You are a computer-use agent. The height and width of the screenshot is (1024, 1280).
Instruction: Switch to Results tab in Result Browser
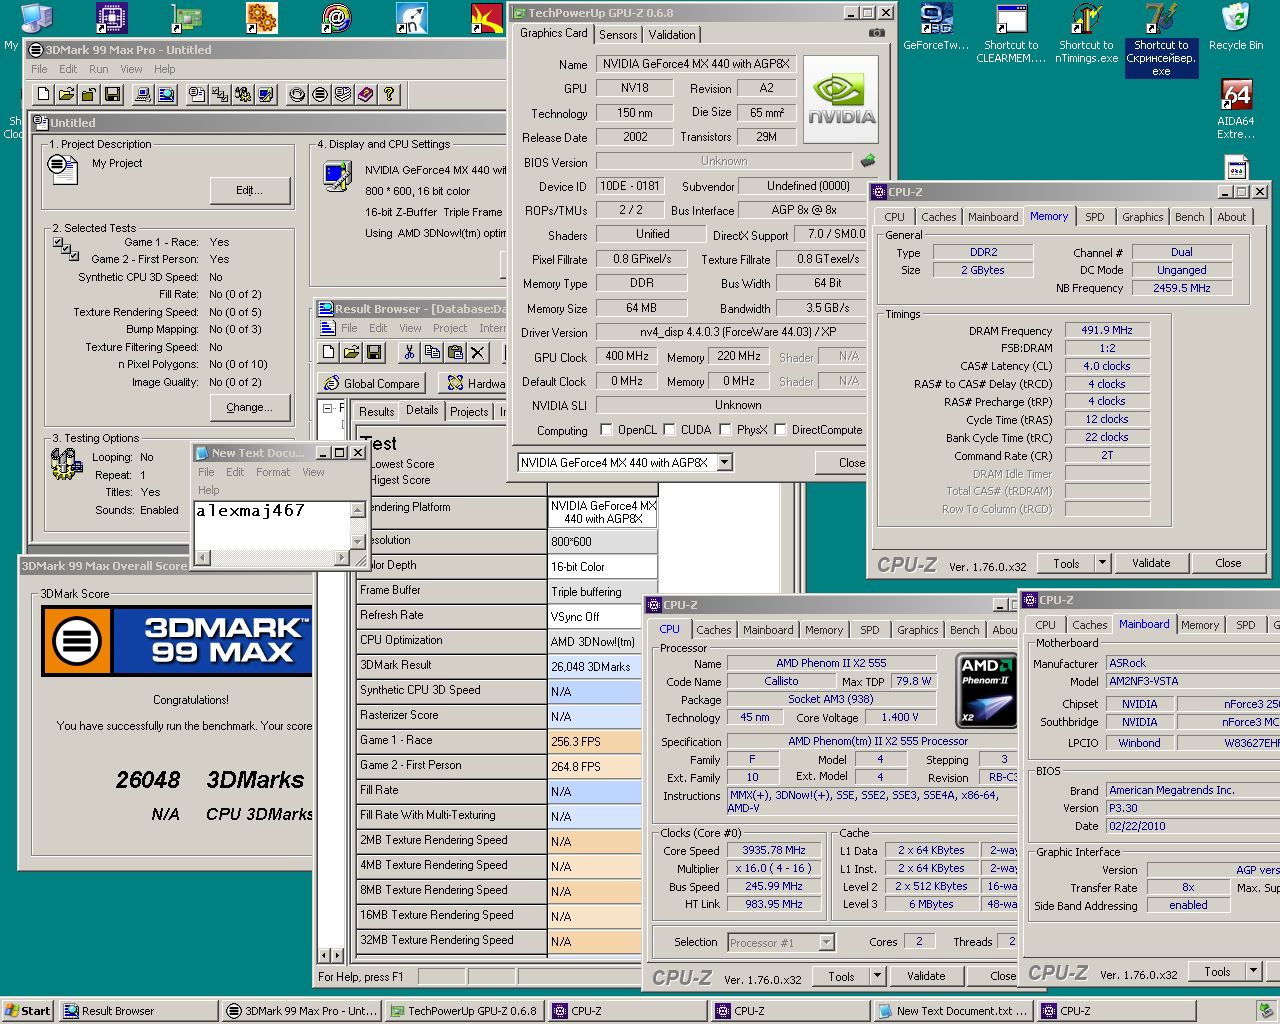pos(376,411)
